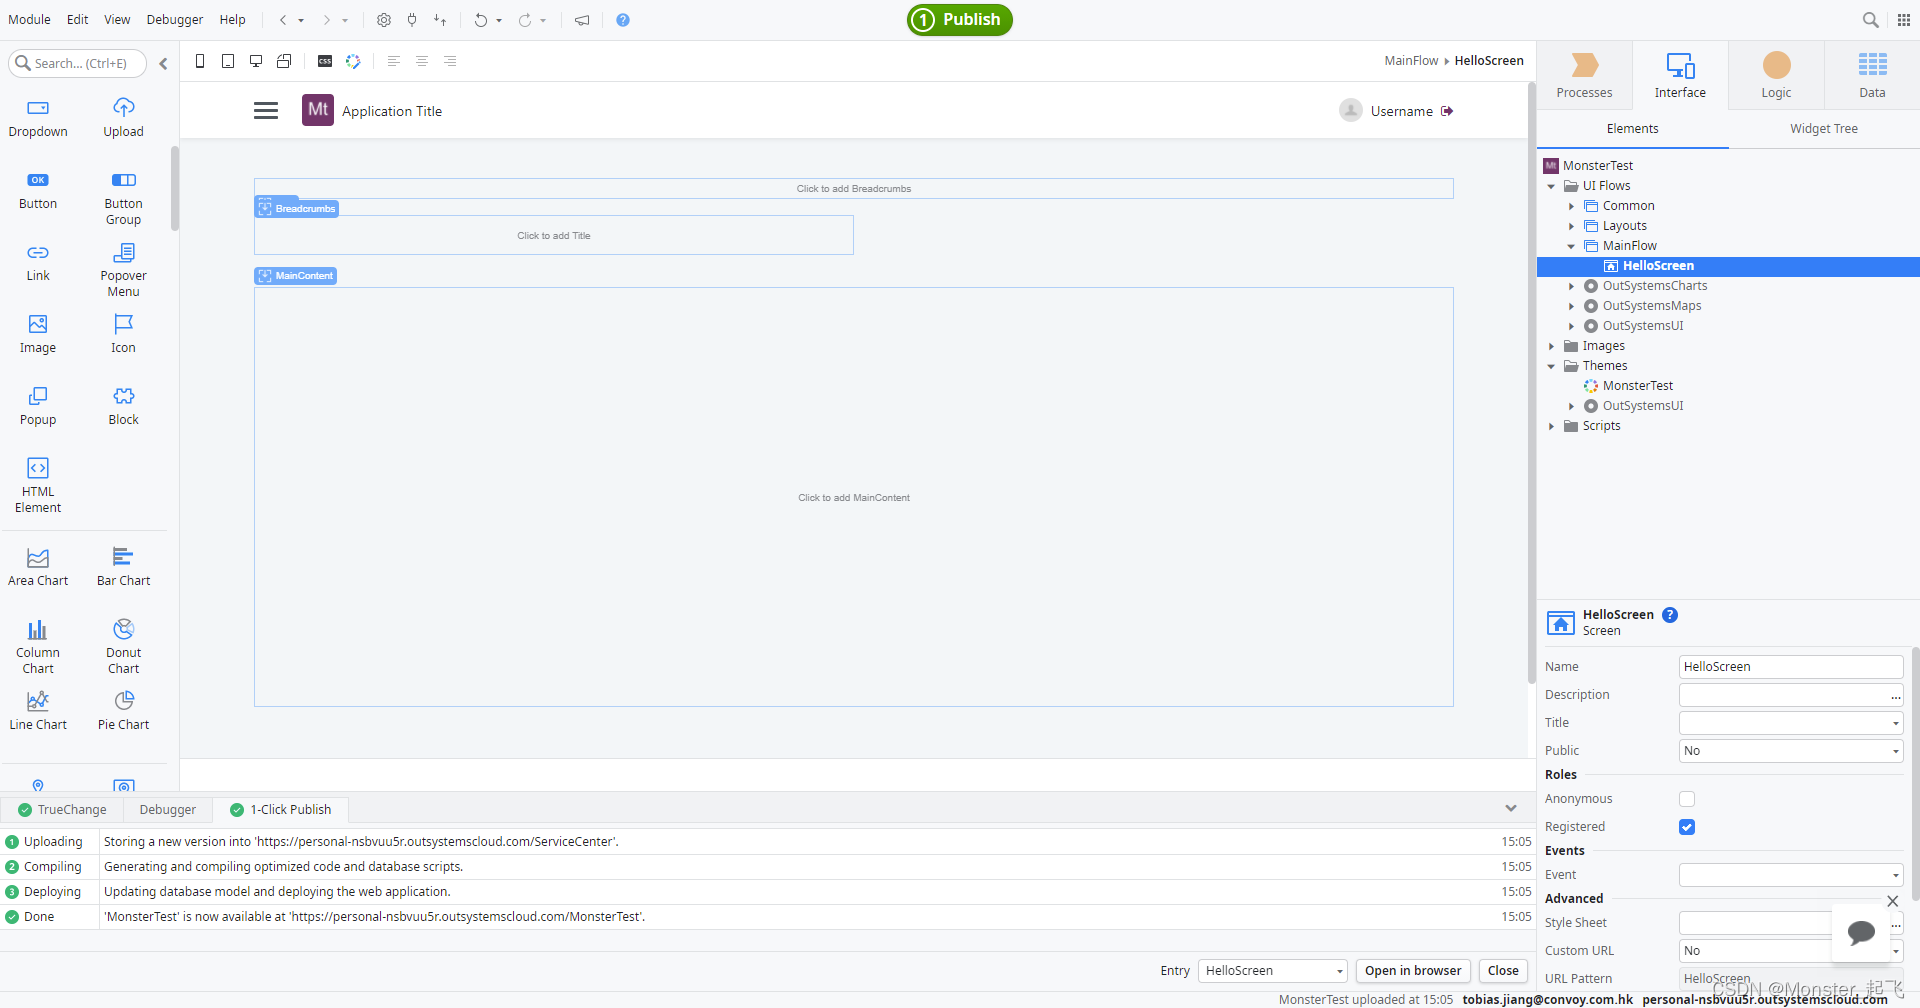This screenshot has width=1920, height=1008.
Task: Select the Column Chart widget
Action: (x=38, y=647)
